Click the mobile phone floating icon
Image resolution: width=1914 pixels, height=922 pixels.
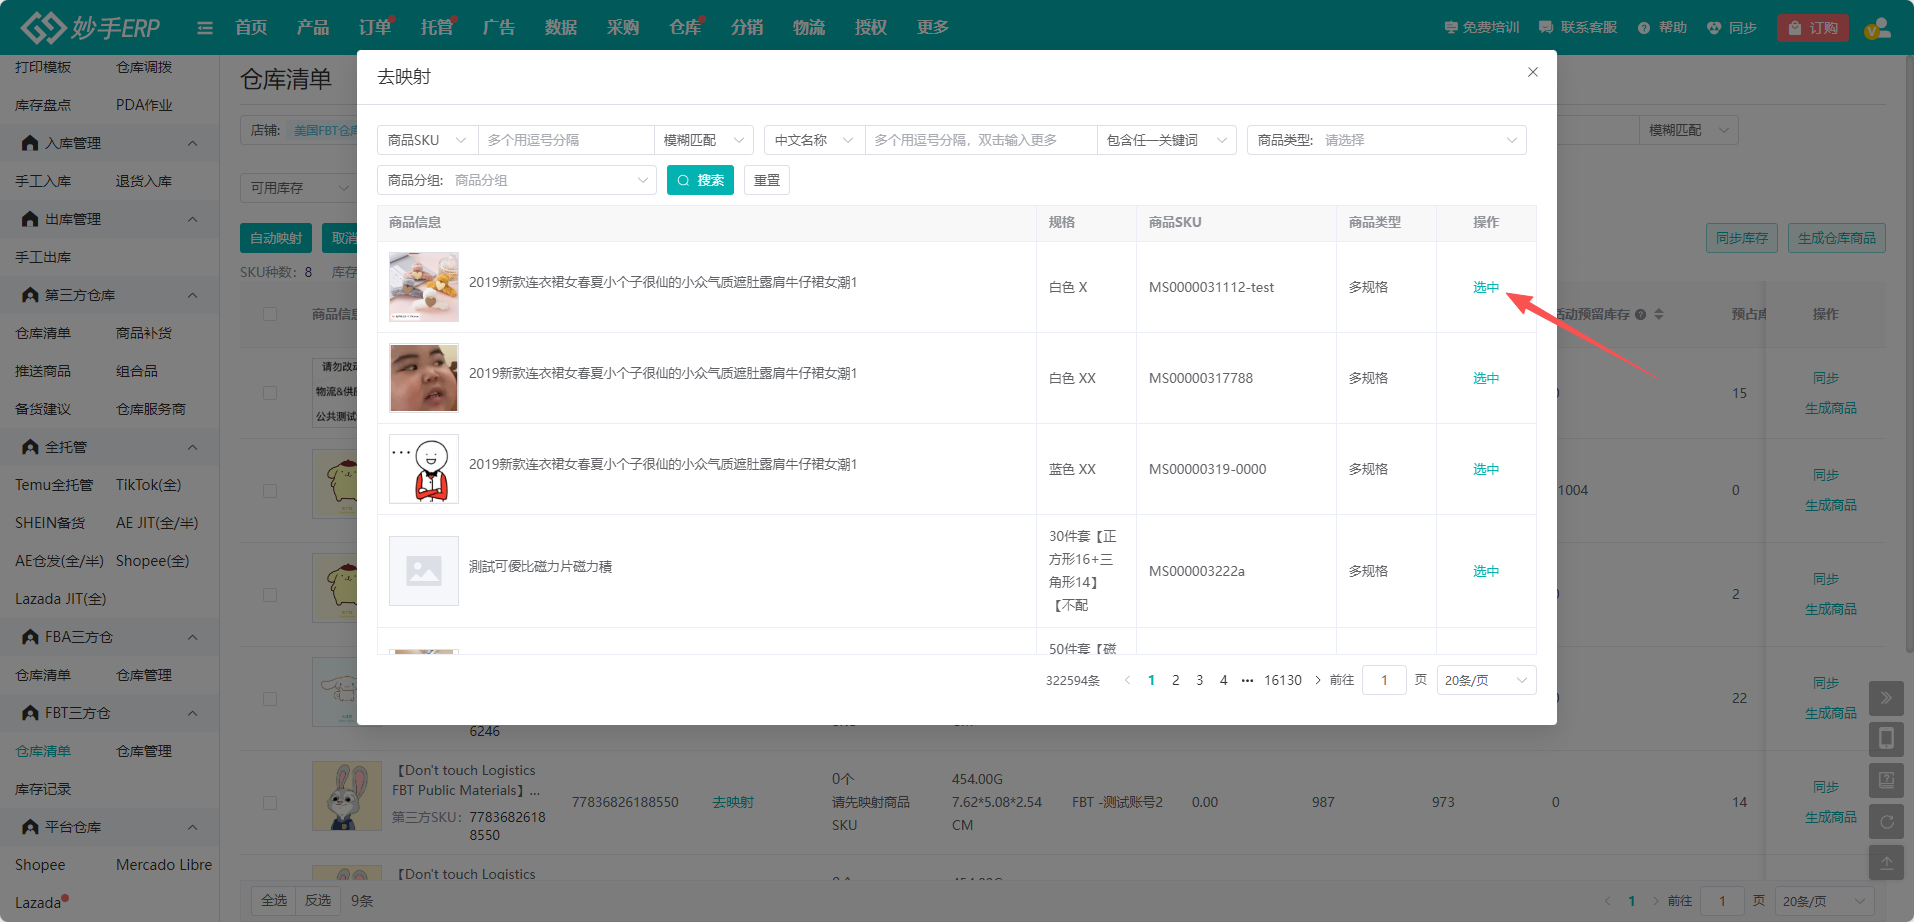pyautogui.click(x=1885, y=739)
